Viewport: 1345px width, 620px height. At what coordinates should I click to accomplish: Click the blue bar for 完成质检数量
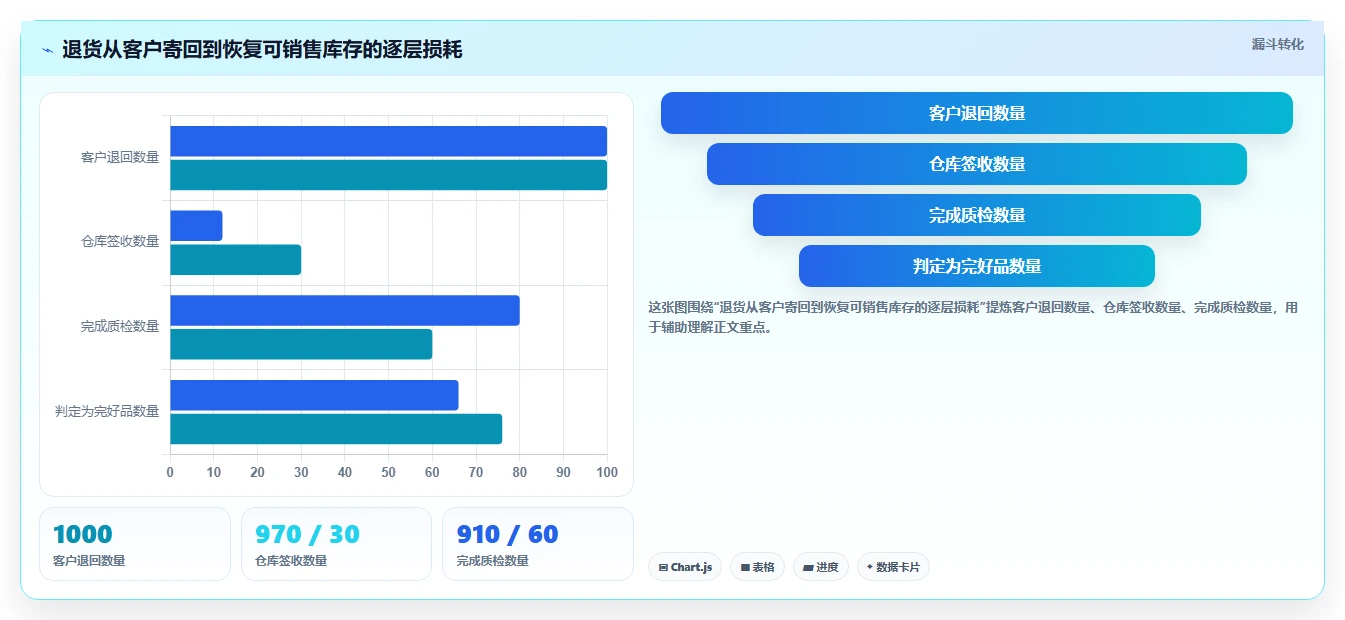point(345,310)
